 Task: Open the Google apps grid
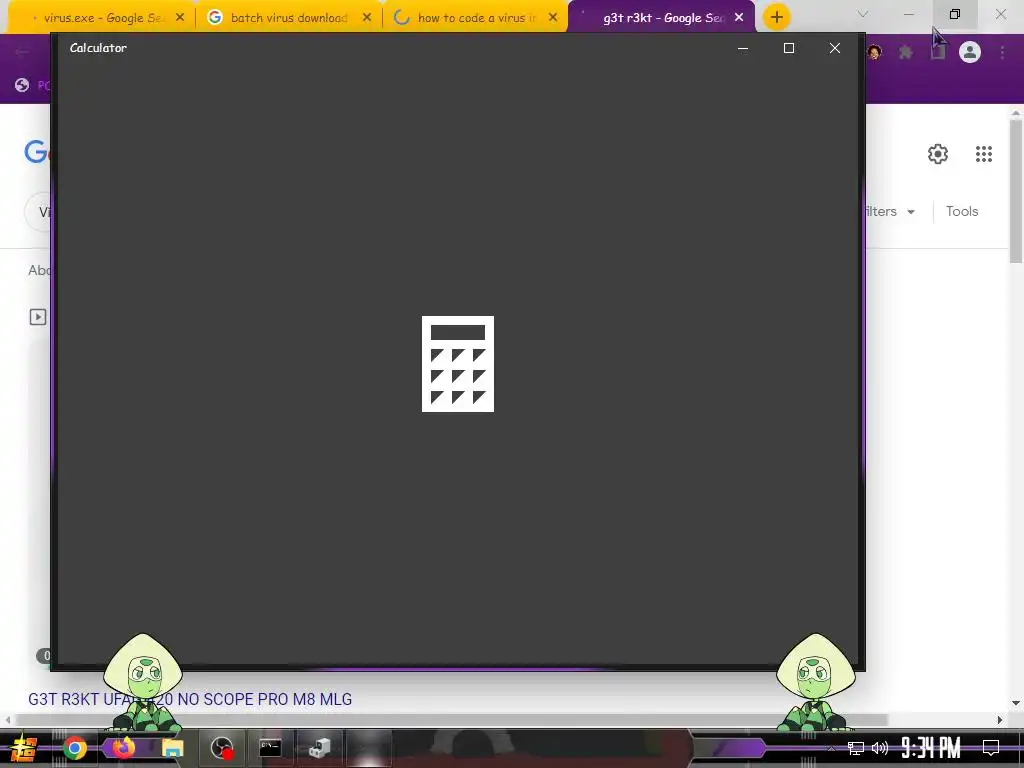coord(984,154)
